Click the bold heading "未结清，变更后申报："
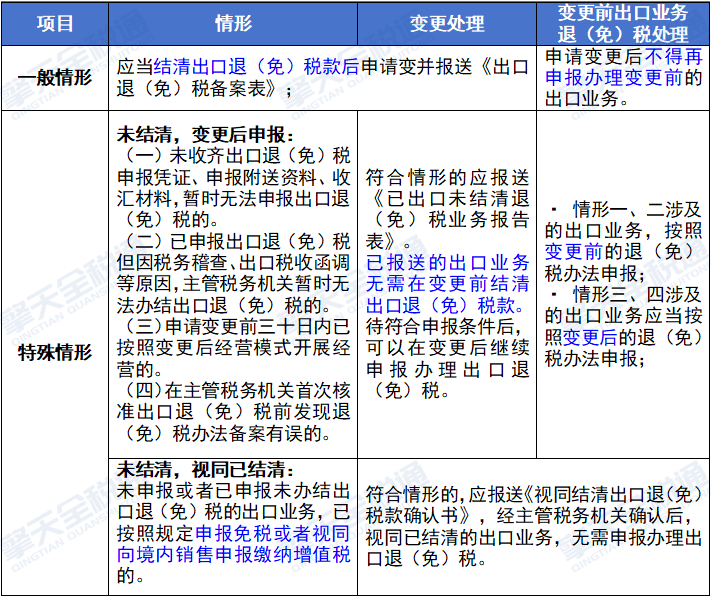 coord(205,134)
